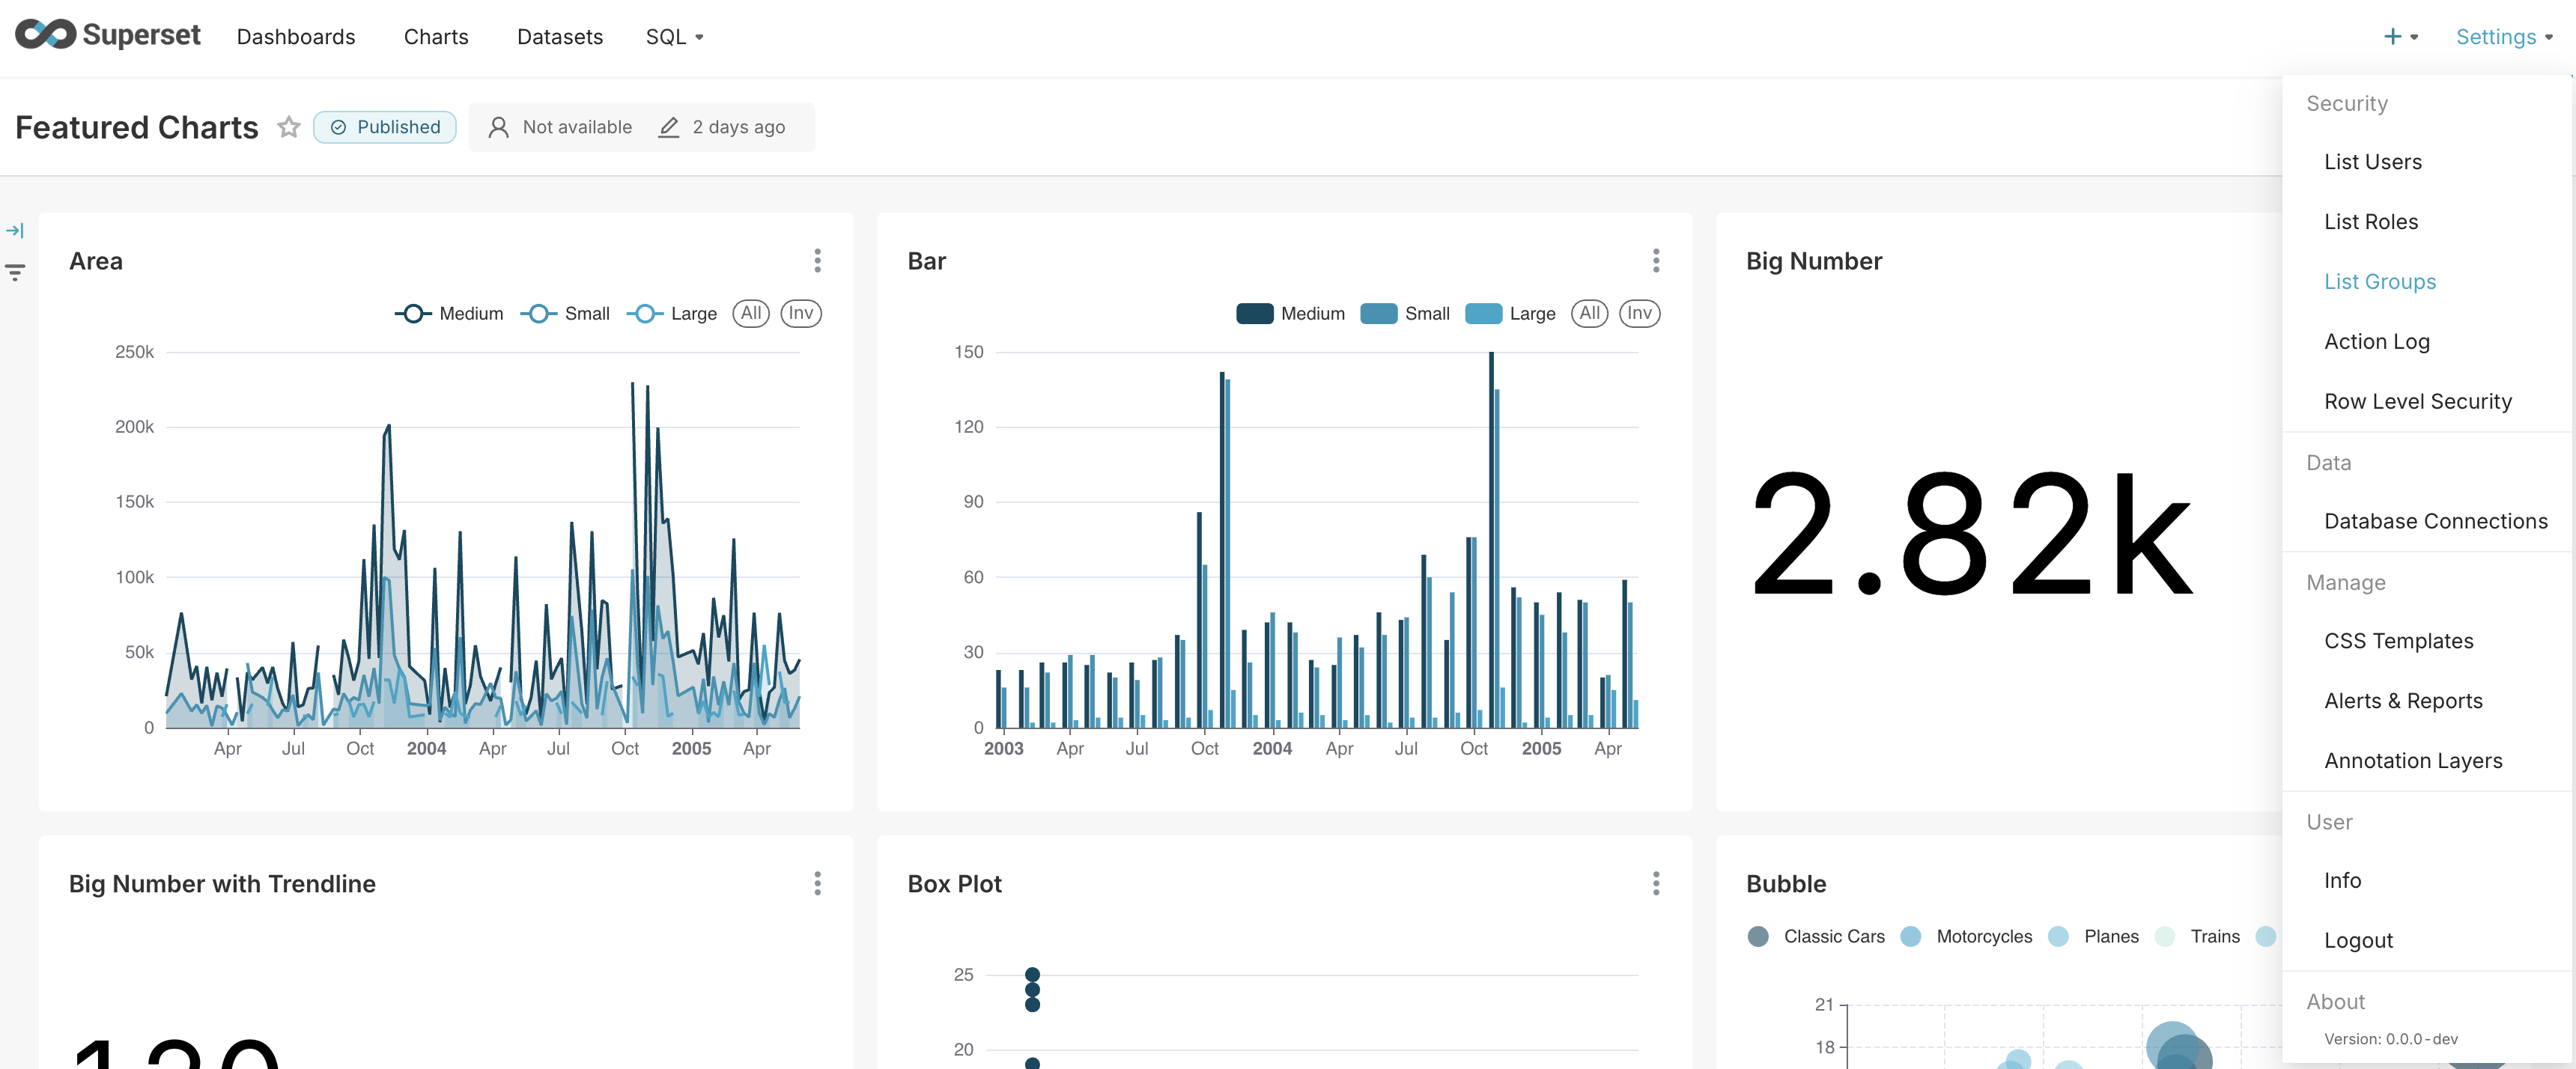
Task: Open the SQL dropdown menu
Action: 675,37
